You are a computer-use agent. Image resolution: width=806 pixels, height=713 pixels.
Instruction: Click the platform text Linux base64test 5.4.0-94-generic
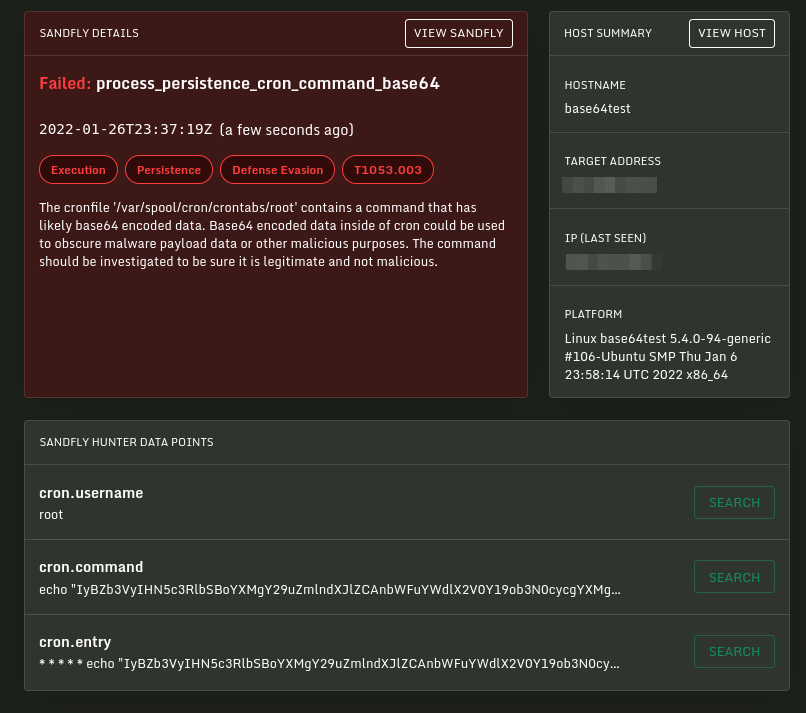[x=667, y=339]
